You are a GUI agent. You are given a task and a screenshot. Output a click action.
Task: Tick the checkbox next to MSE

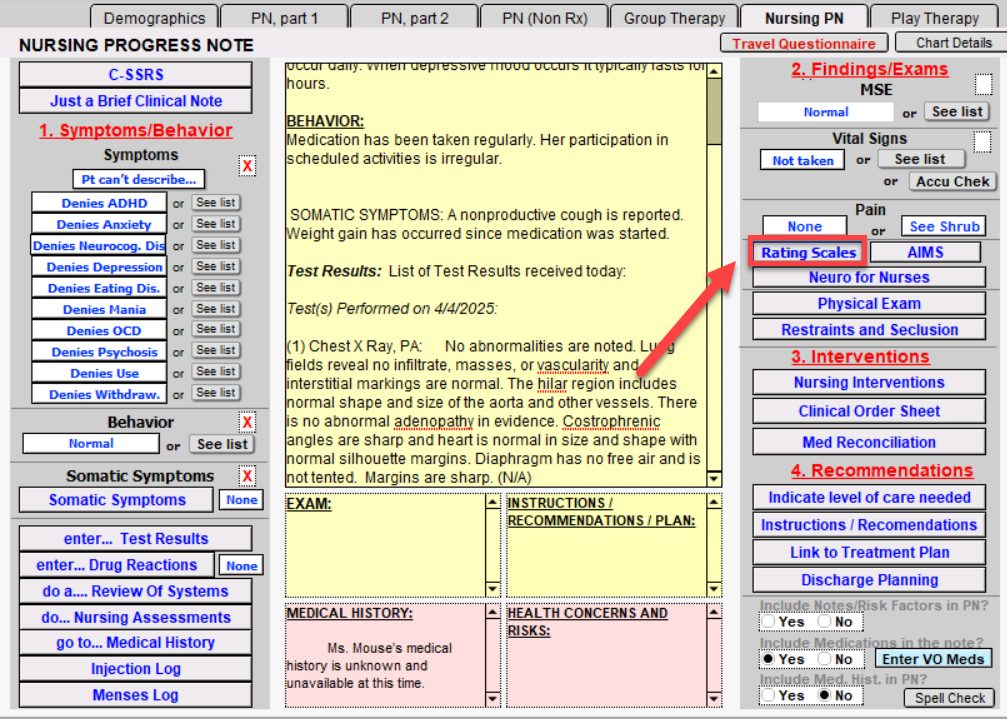[x=983, y=84]
